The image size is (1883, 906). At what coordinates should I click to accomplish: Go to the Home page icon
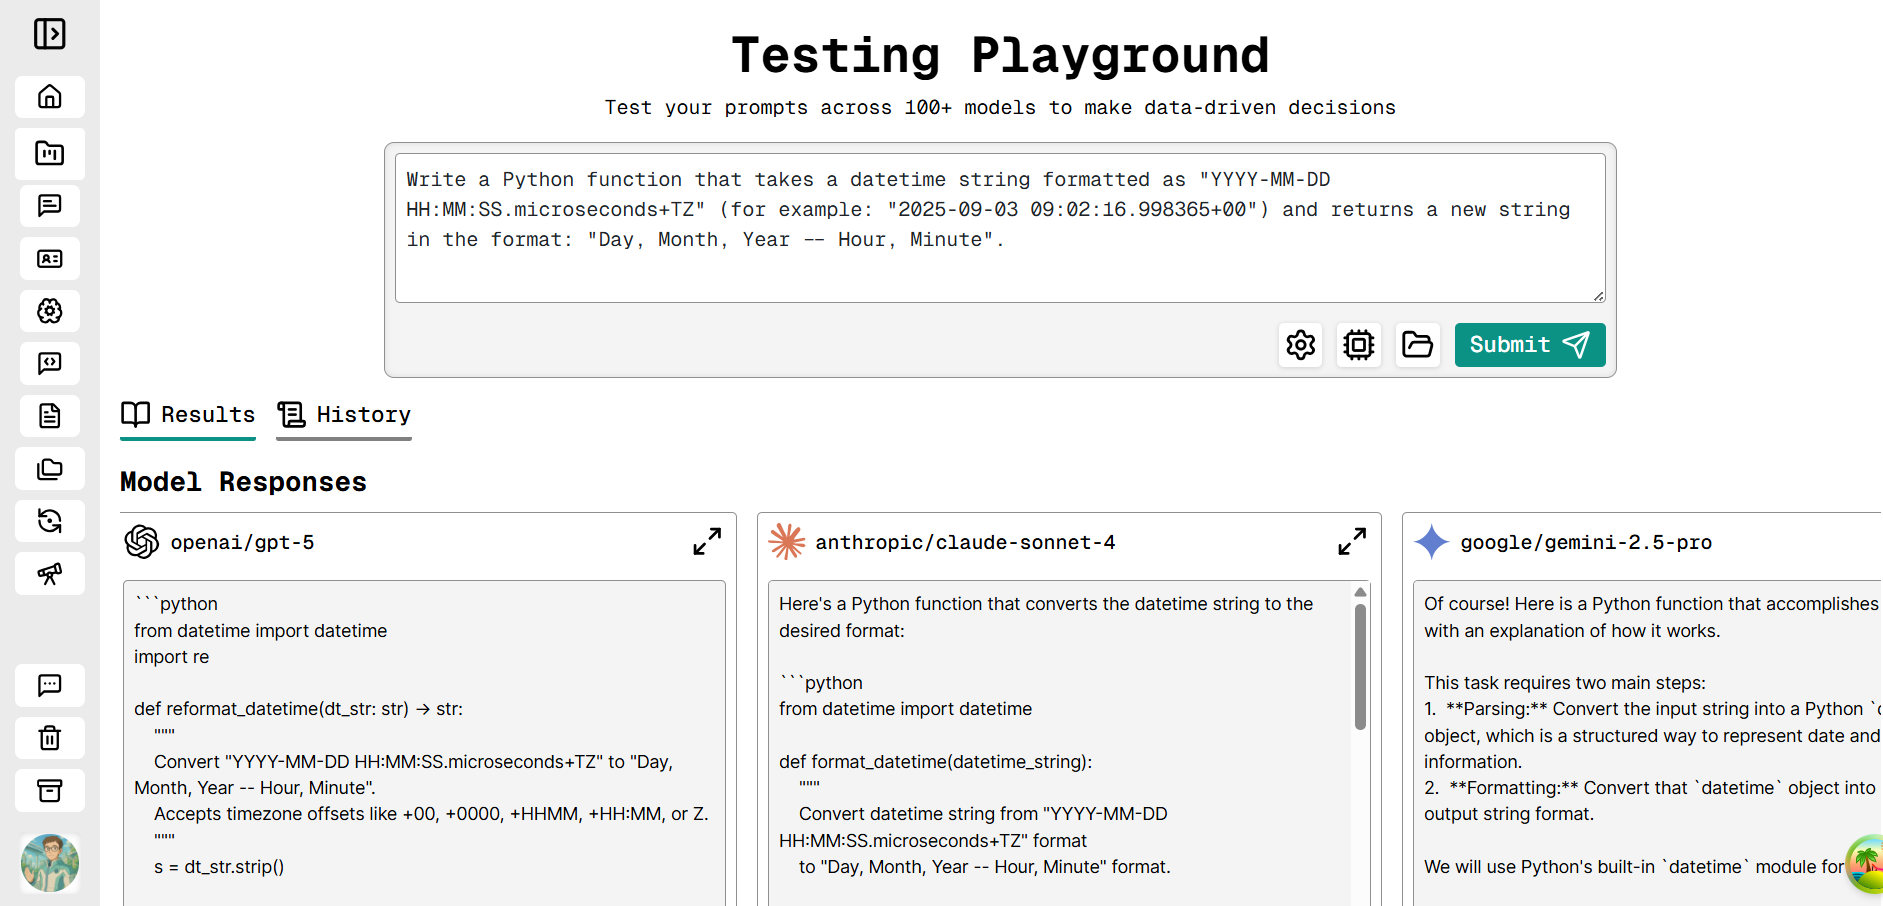49,97
